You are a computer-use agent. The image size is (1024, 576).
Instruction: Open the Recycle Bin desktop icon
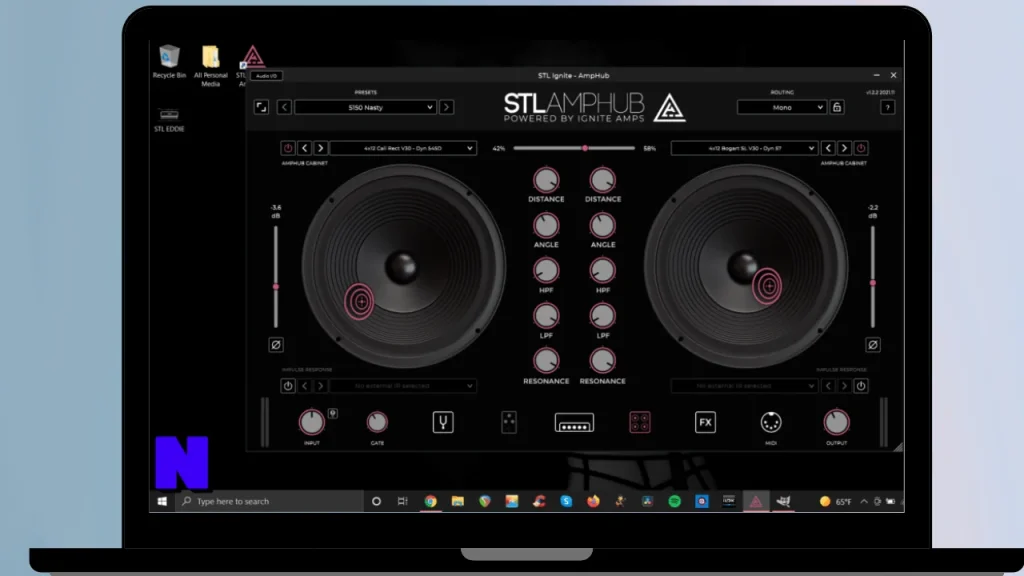(169, 62)
